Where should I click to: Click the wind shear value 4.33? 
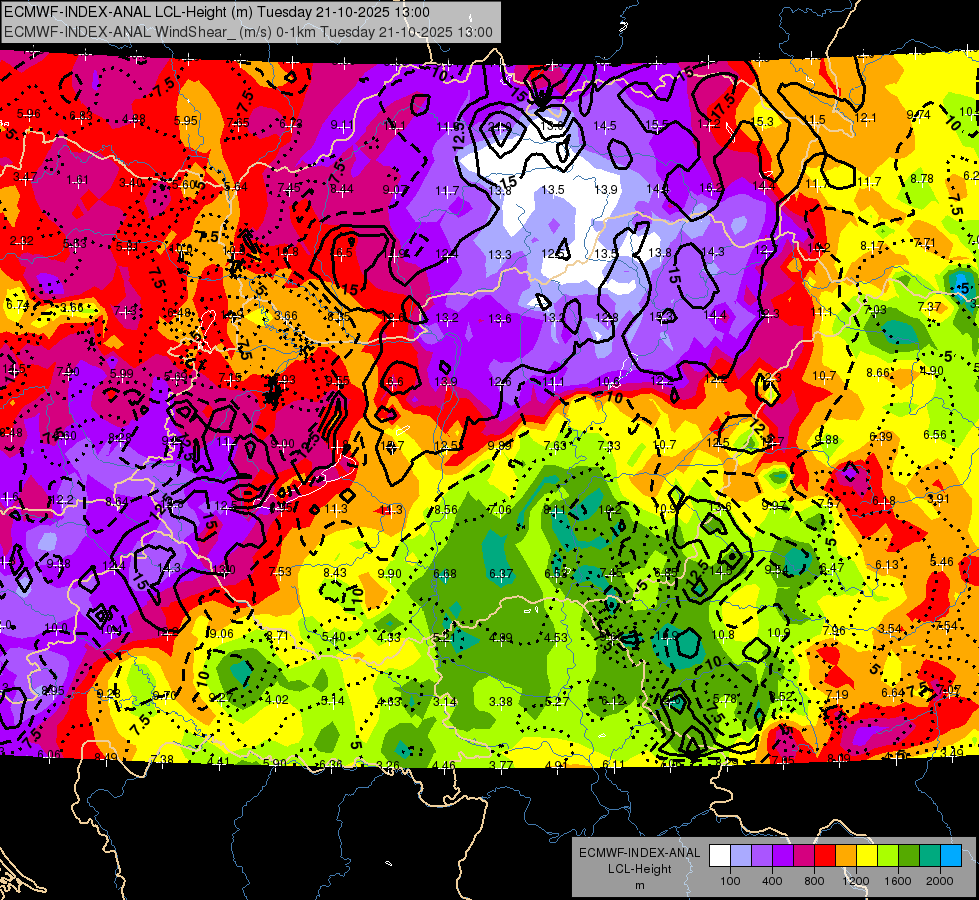389,638
